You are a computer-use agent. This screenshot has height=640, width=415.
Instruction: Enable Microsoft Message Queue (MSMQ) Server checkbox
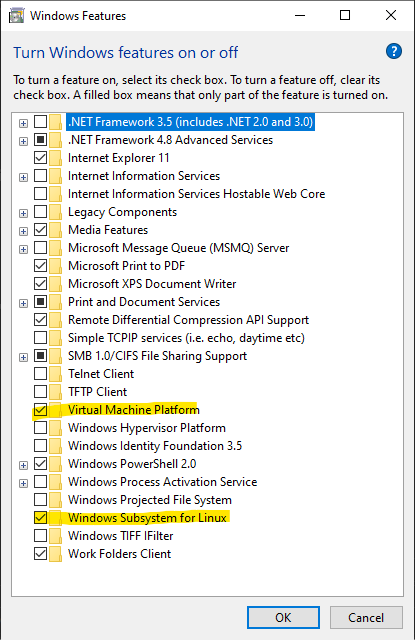pyautogui.click(x=40, y=248)
